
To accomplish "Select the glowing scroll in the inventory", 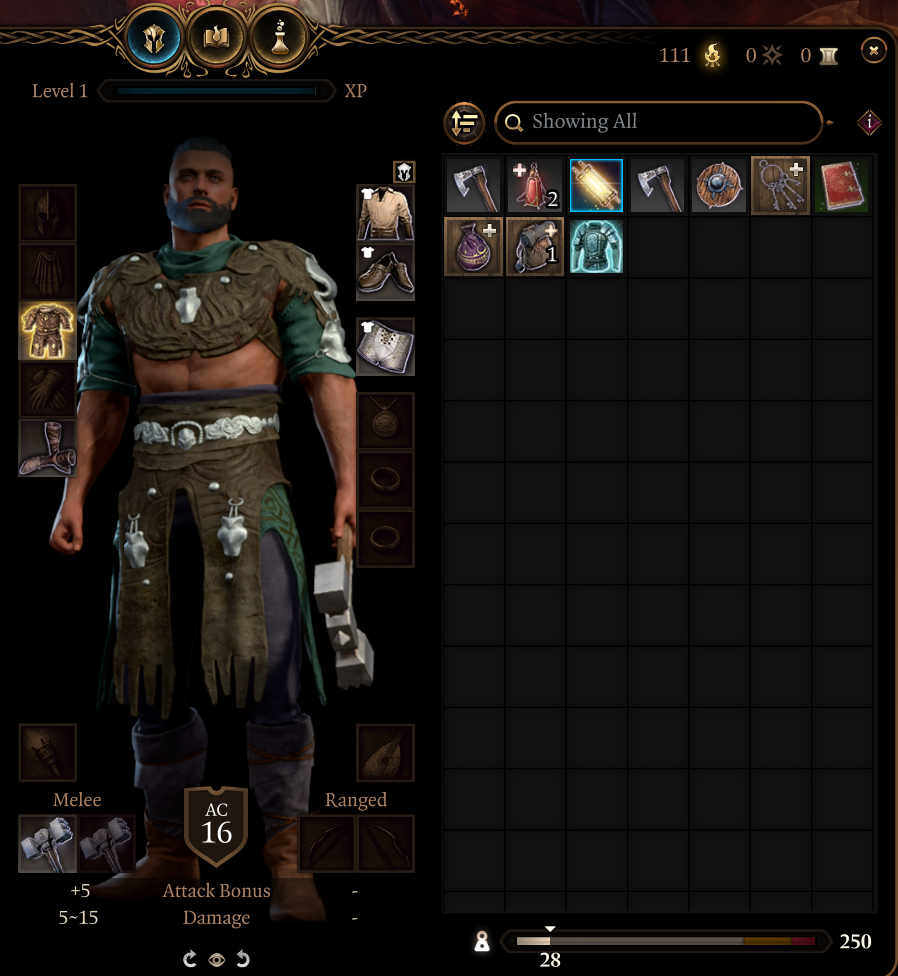I will click(596, 185).
